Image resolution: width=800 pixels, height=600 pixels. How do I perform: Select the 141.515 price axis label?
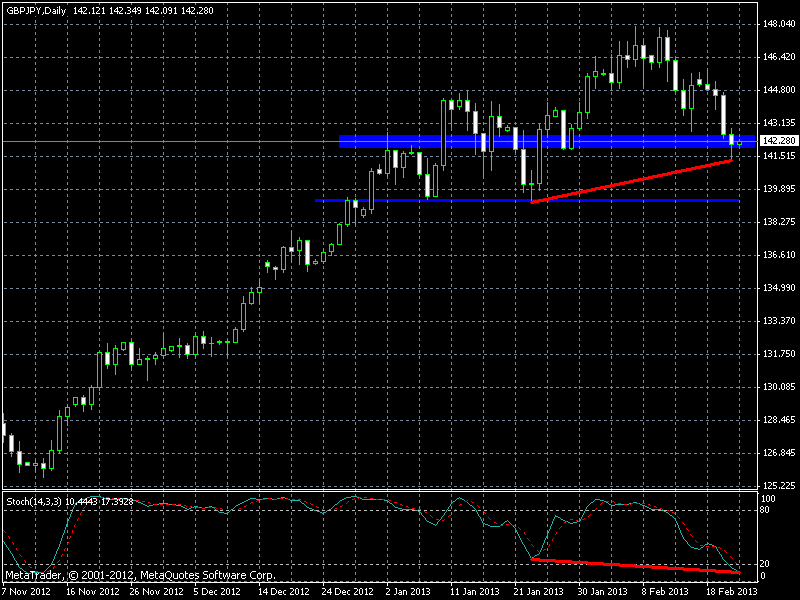(x=779, y=156)
